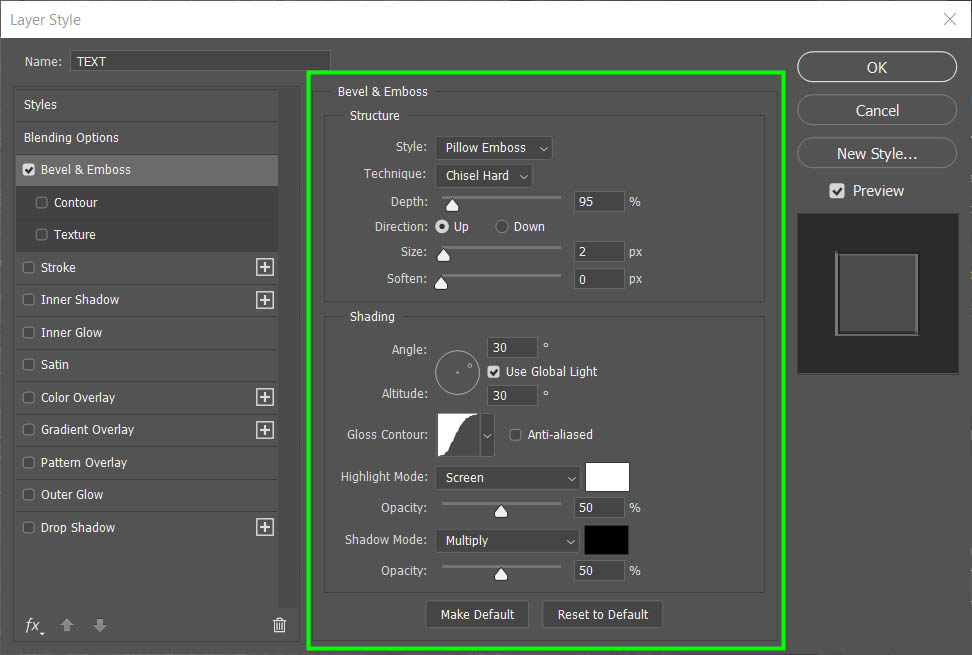The height and width of the screenshot is (655, 972).
Task: Click the Angle value field
Action: (512, 348)
